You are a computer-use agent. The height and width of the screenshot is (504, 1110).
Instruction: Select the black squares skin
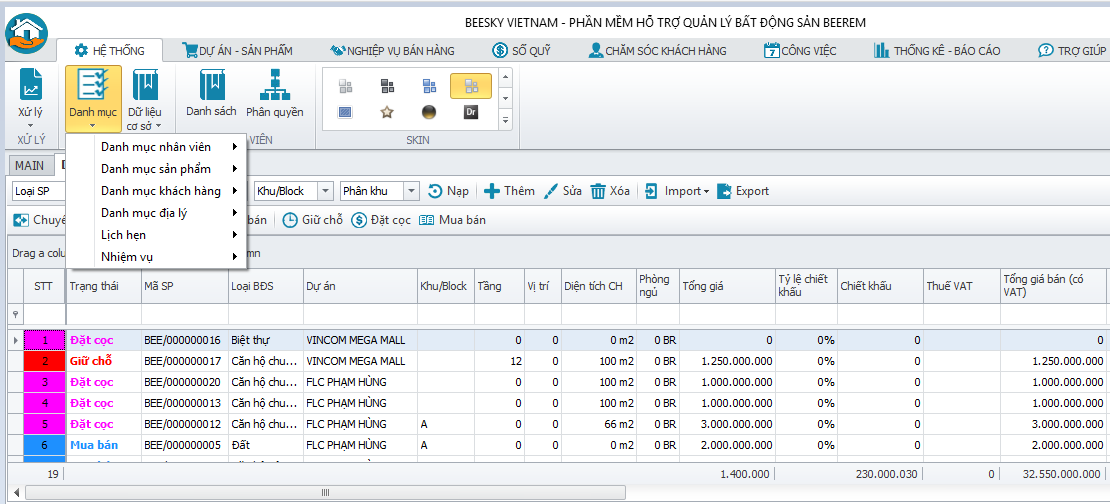[387, 86]
